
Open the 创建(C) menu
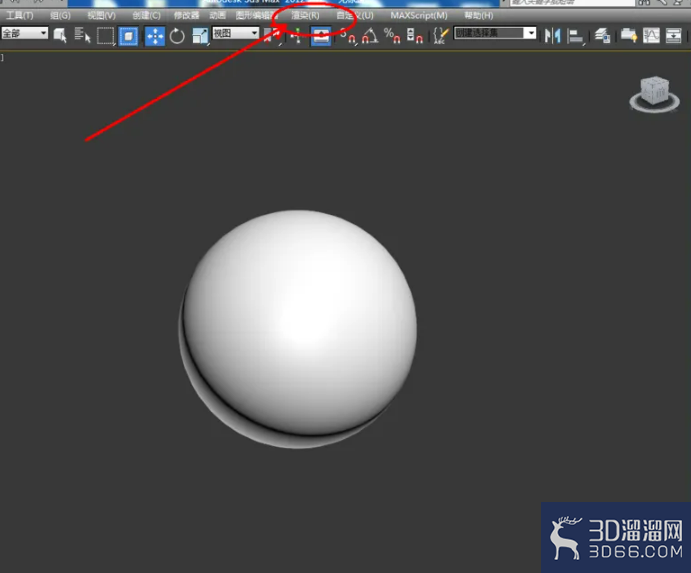click(x=146, y=16)
